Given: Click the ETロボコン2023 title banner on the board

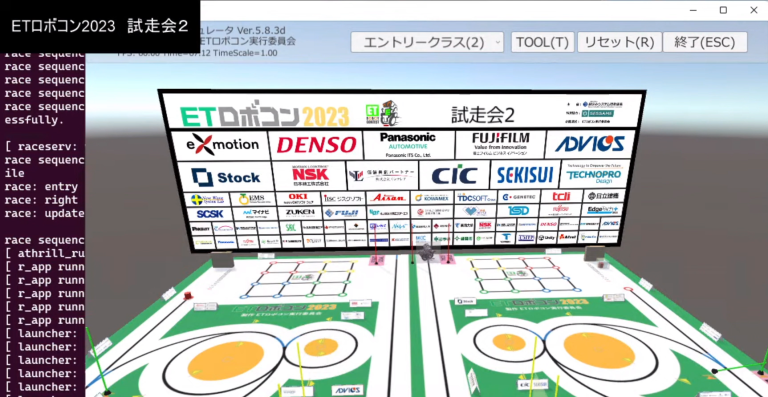Looking at the screenshot, I should [264, 117].
